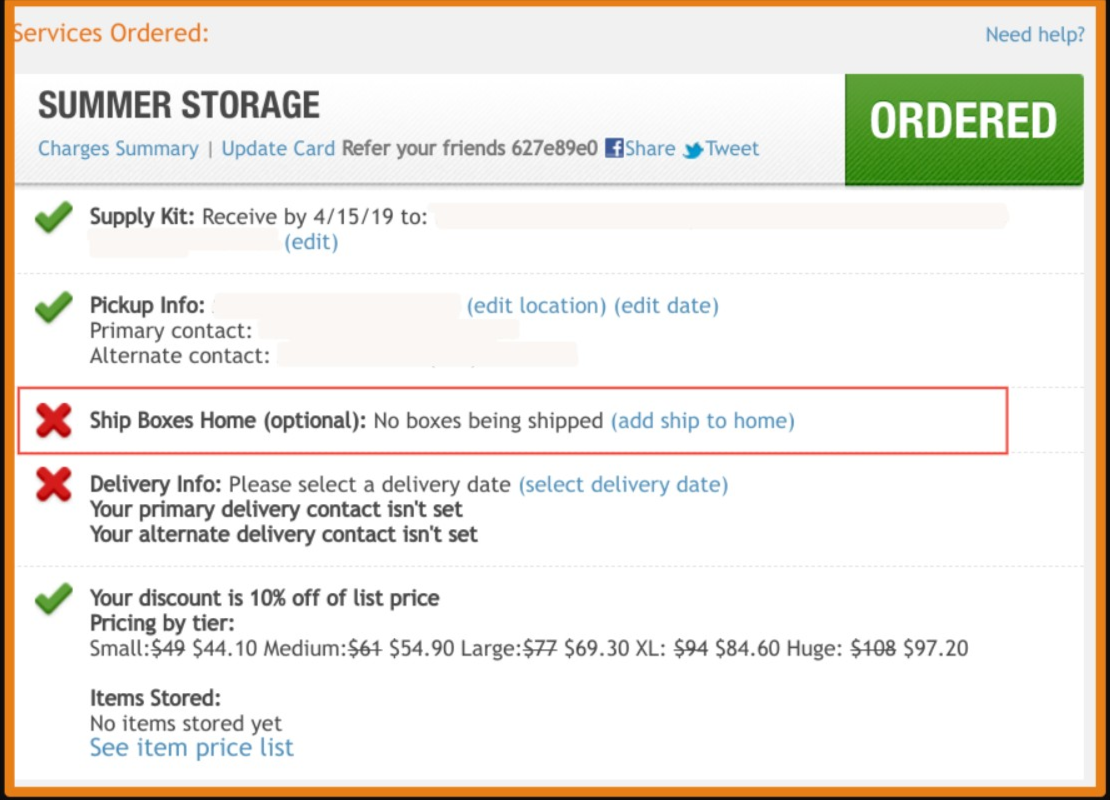Image resolution: width=1110 pixels, height=800 pixels.
Task: Click add ship to home link
Action: point(702,421)
